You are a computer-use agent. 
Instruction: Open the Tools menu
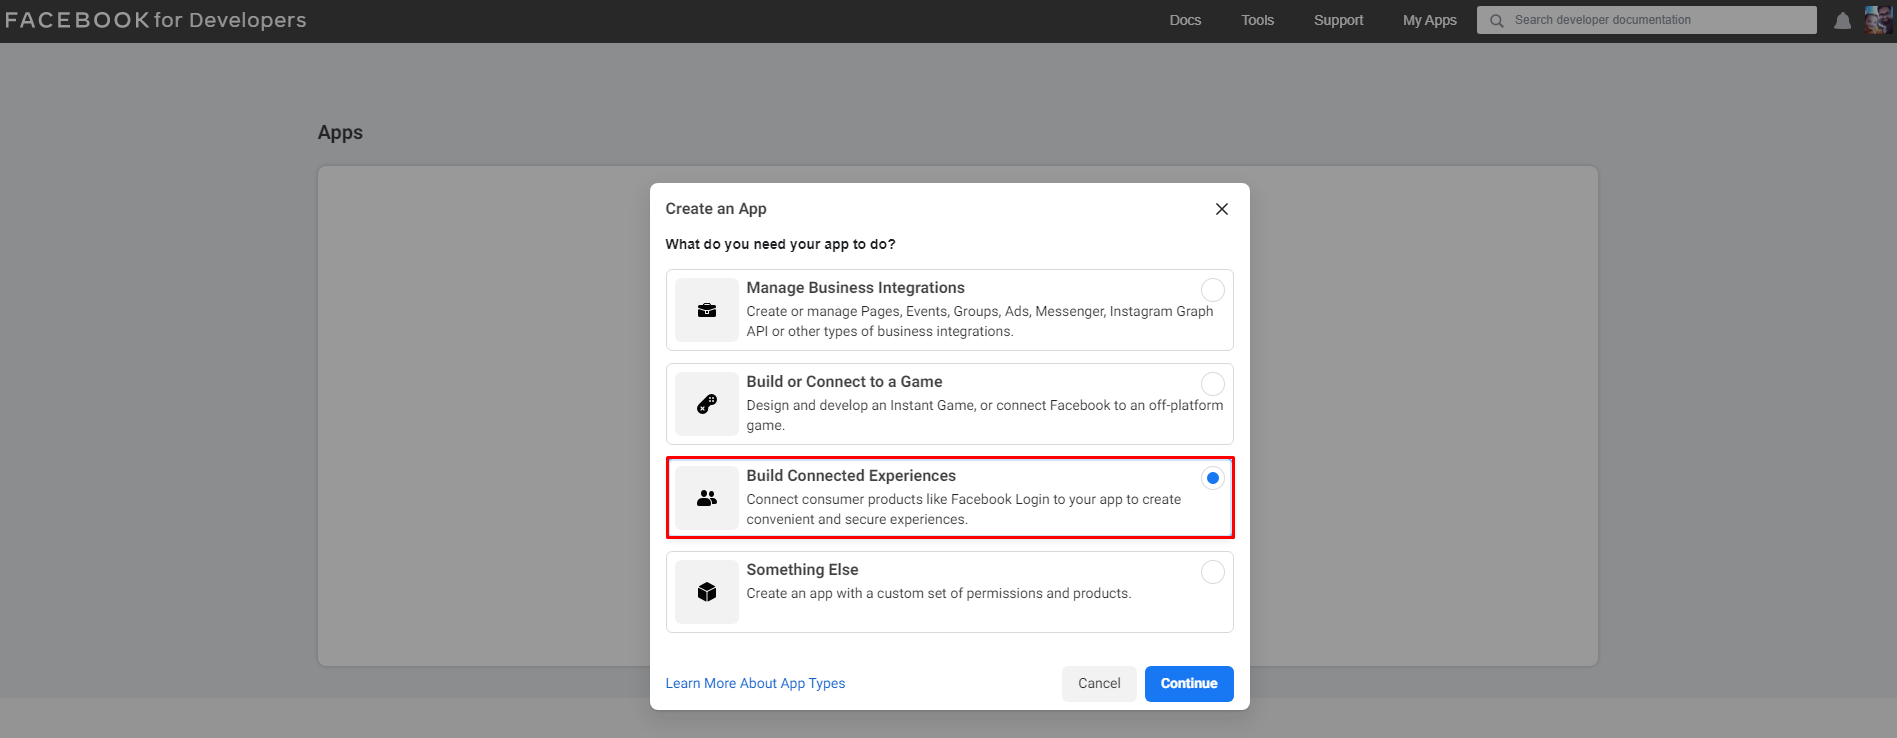pos(1257,20)
